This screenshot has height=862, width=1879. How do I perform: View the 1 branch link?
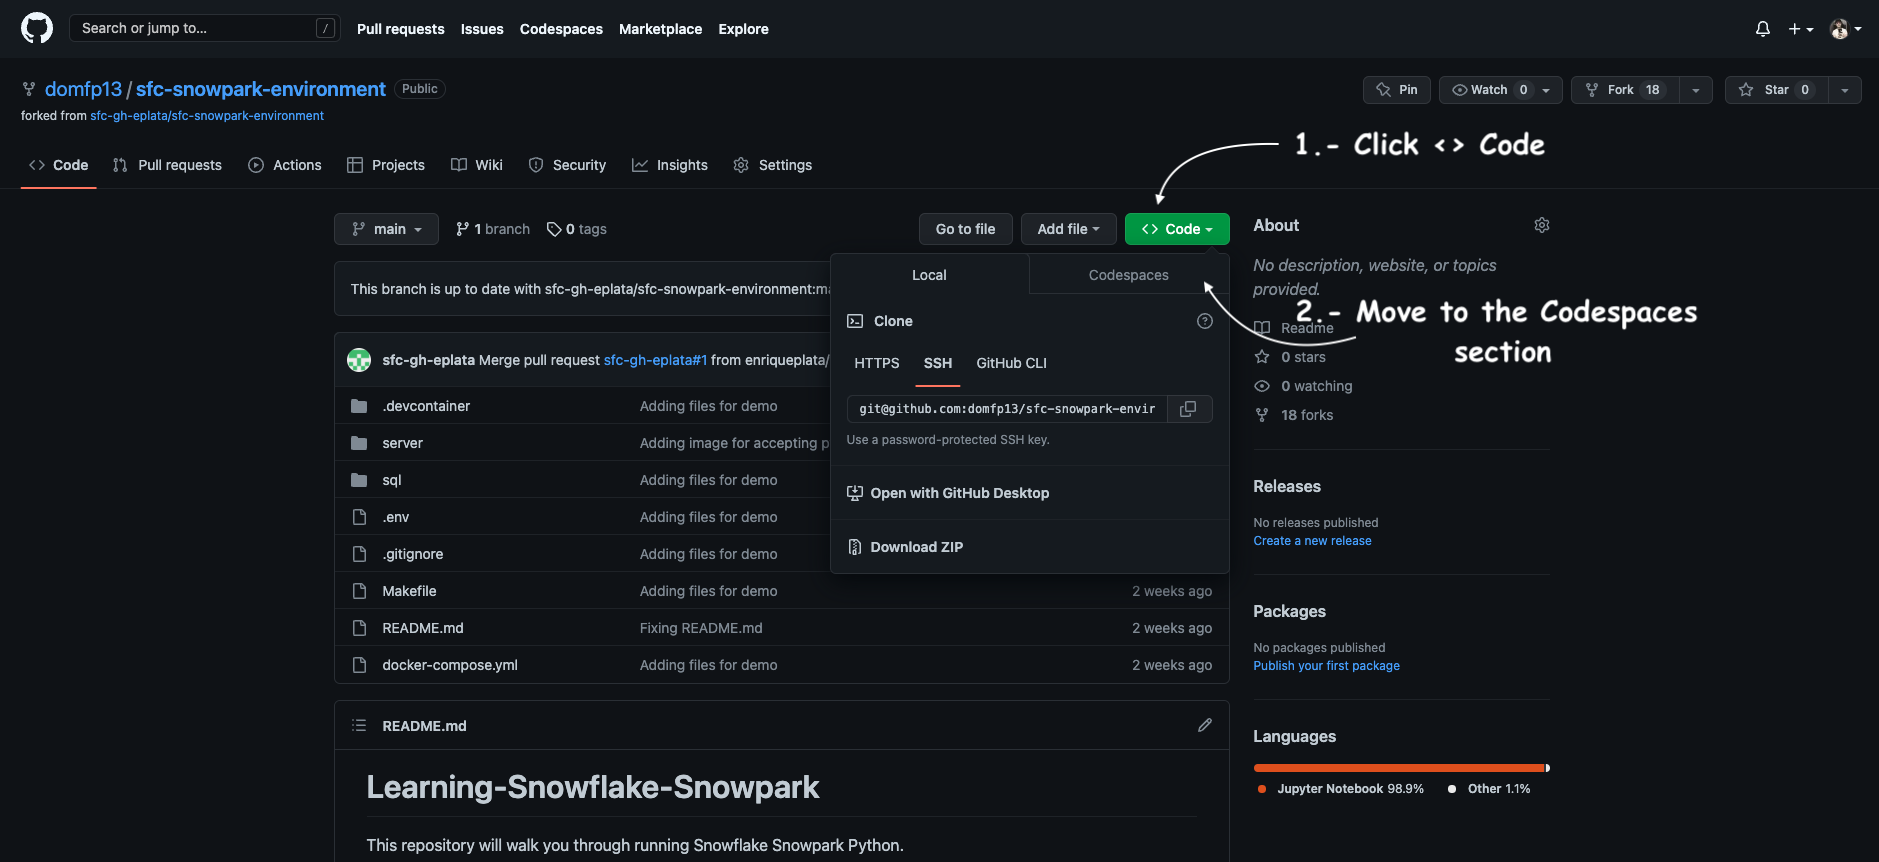pos(493,229)
